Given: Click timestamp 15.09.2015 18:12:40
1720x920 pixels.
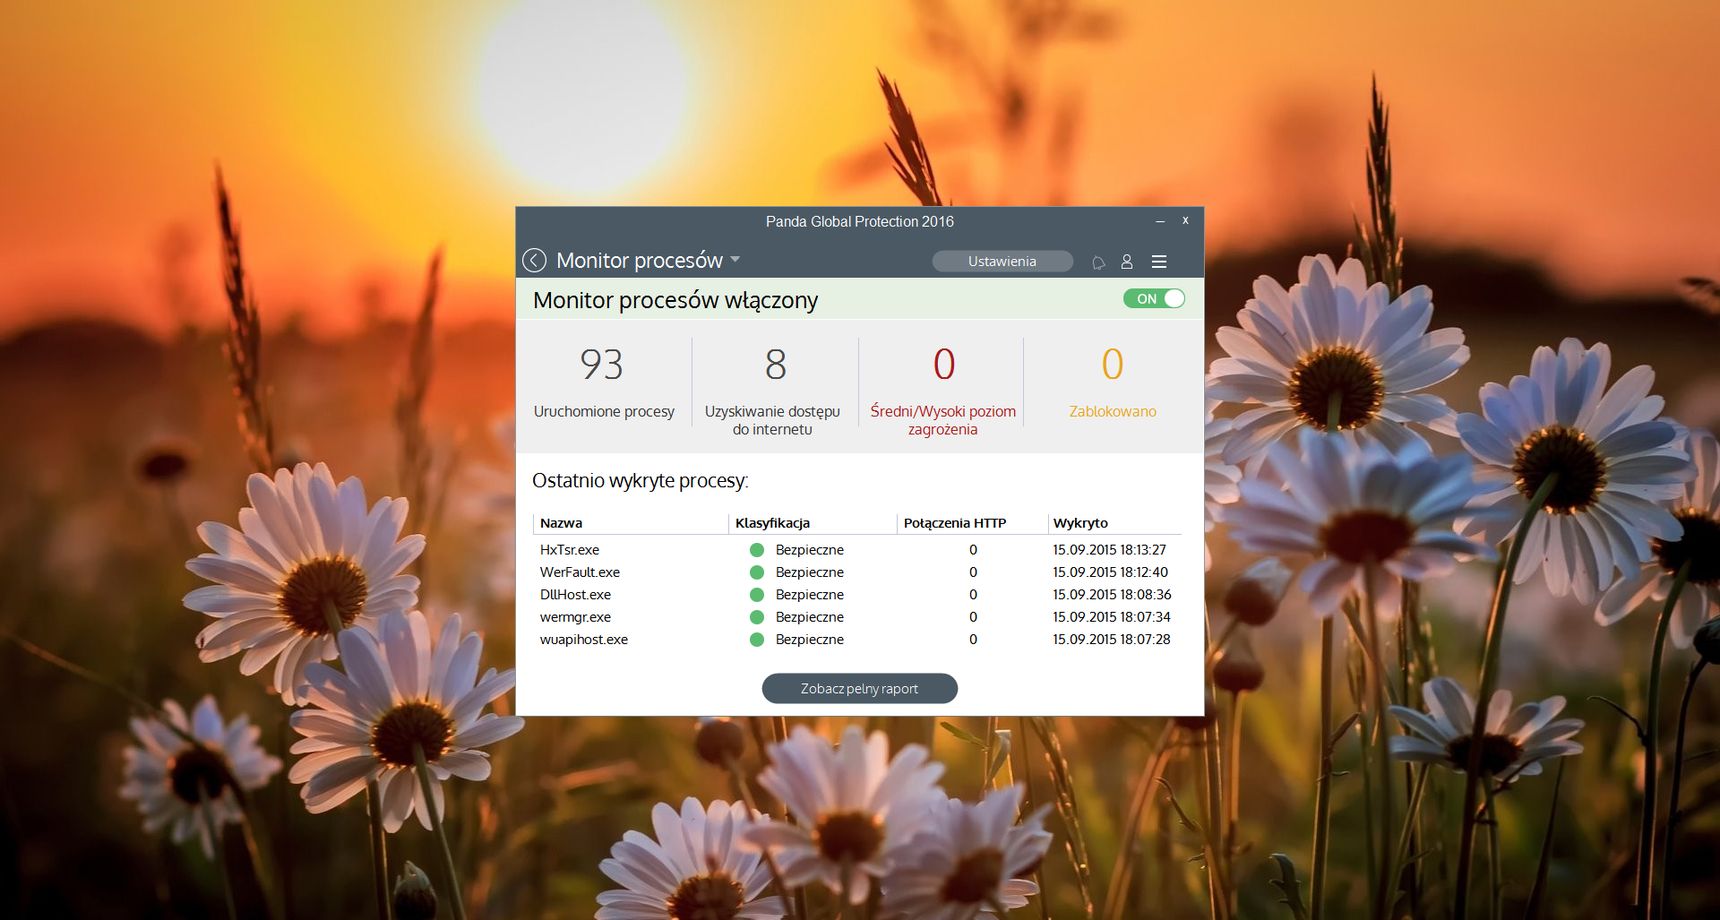Looking at the screenshot, I should tap(1110, 572).
